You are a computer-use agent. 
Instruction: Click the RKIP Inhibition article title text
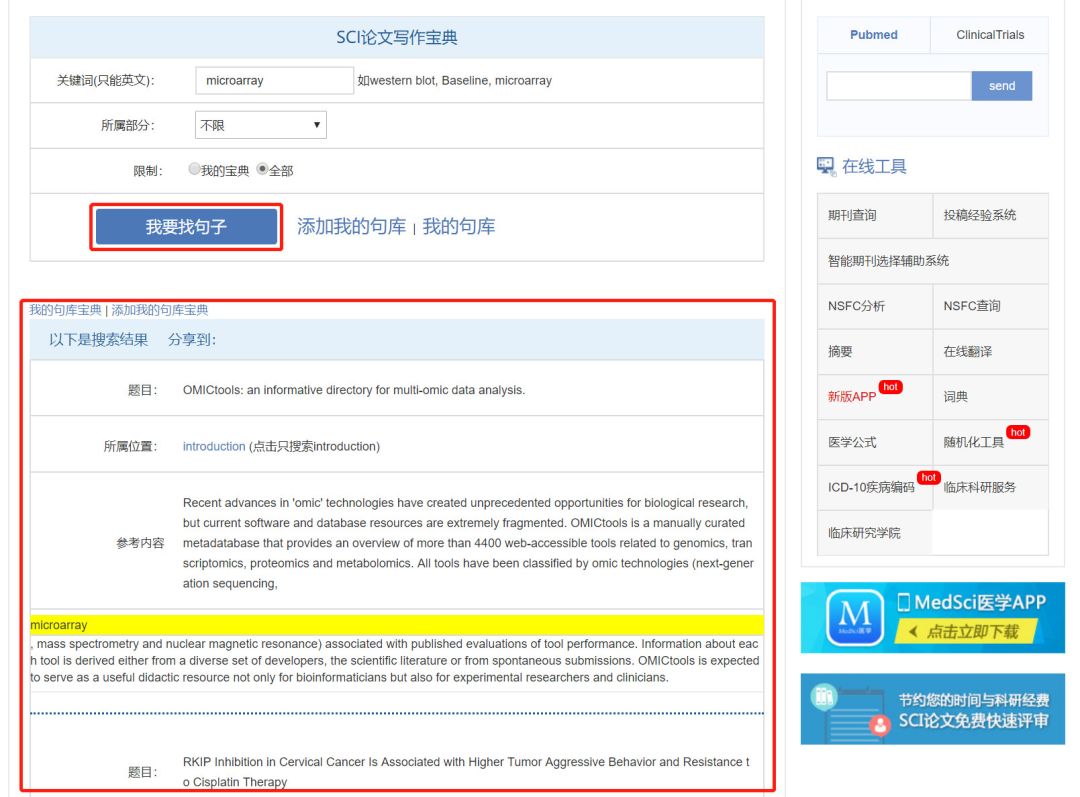(466, 772)
